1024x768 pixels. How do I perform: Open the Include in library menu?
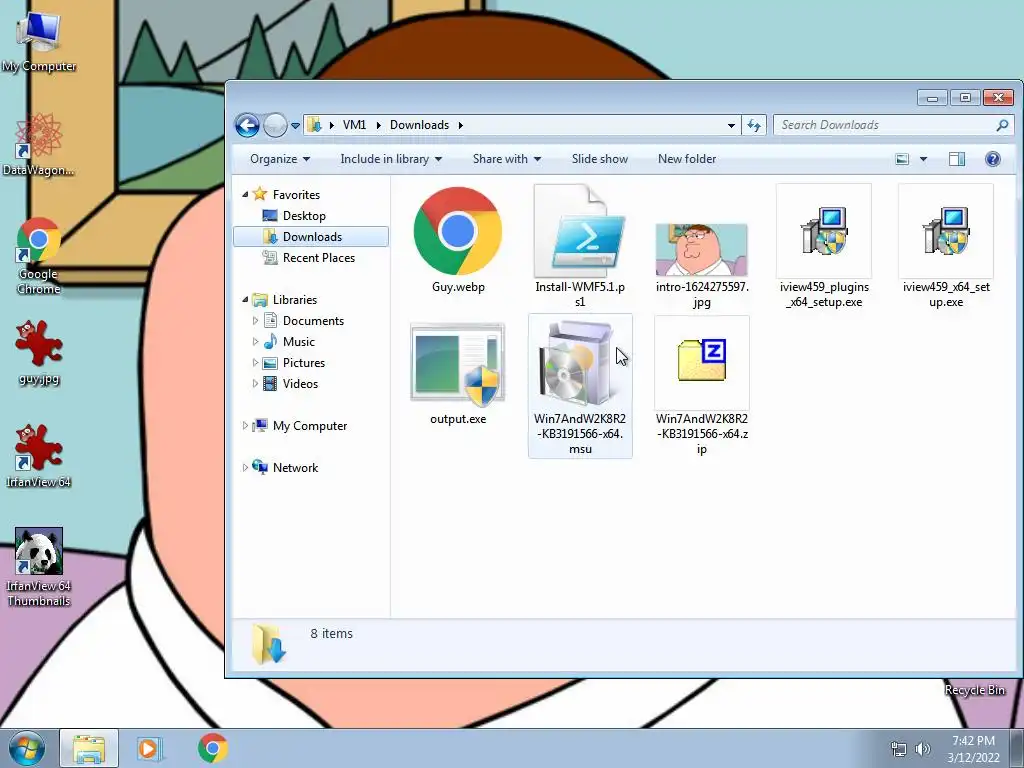(x=391, y=159)
